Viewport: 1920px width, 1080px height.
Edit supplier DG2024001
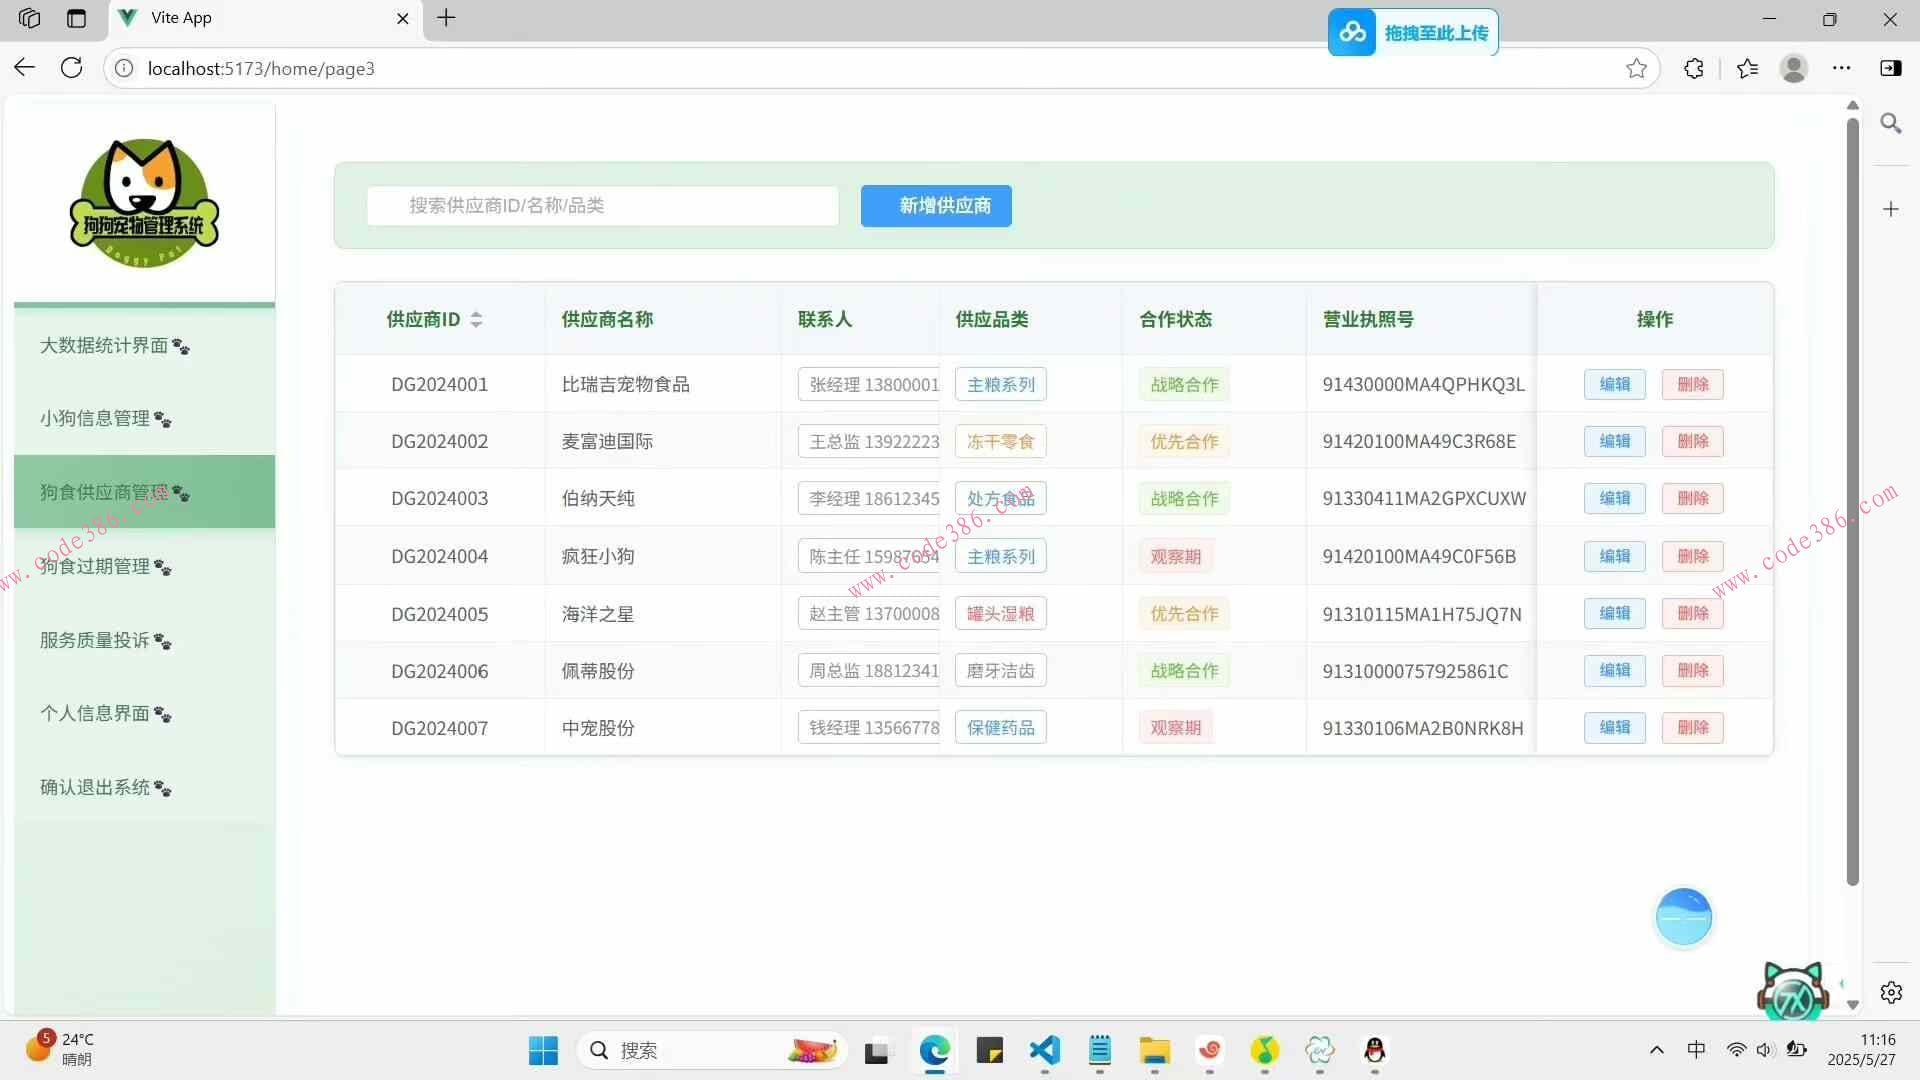pos(1614,384)
